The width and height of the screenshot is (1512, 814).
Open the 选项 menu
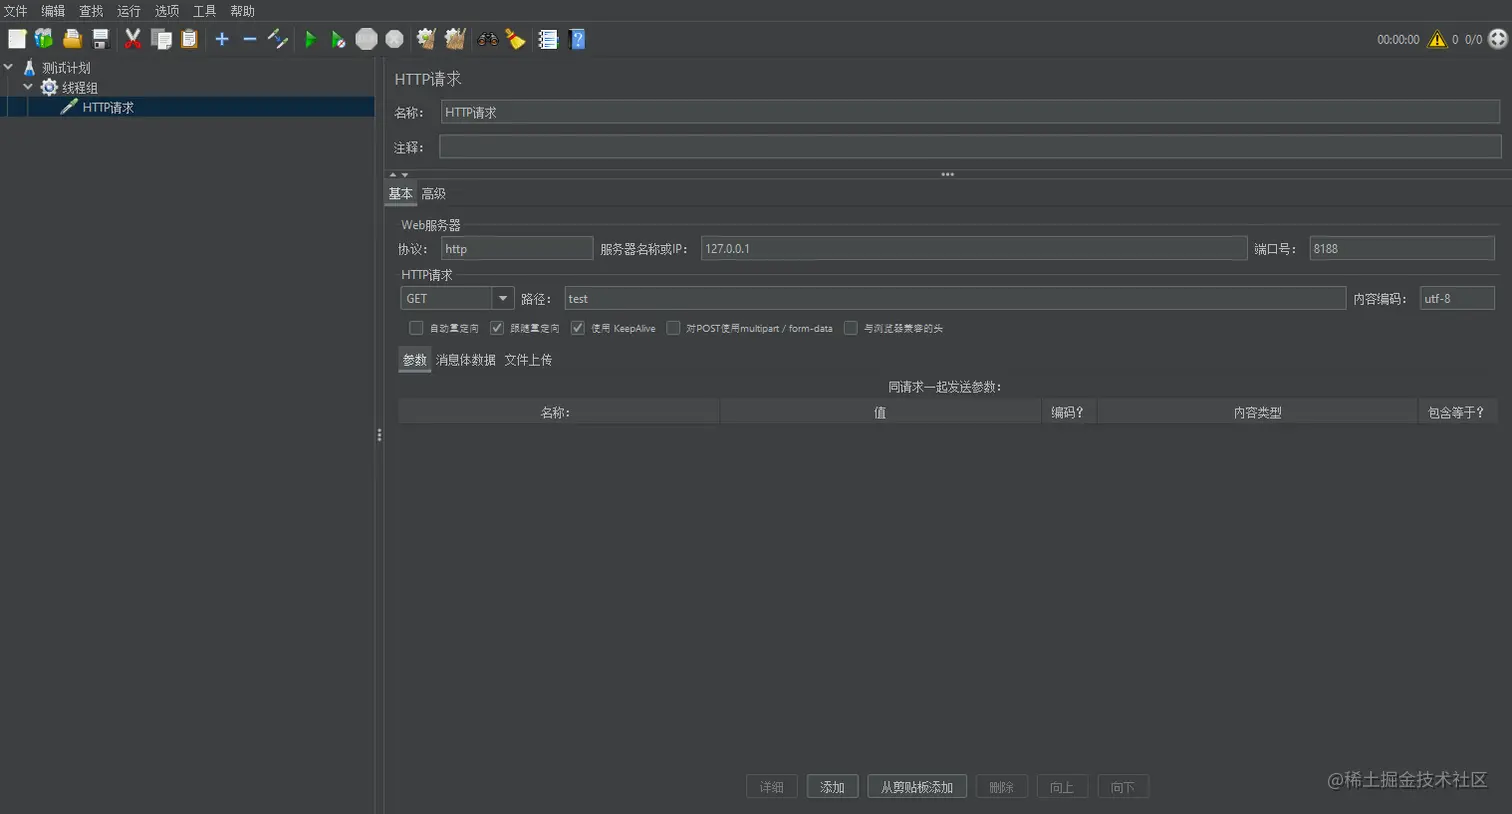167,11
